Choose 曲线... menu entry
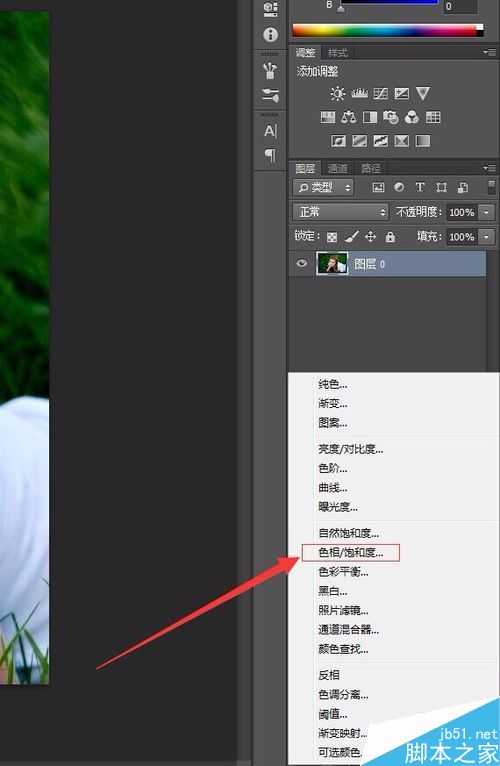Image resolution: width=500 pixels, height=766 pixels. pyautogui.click(x=333, y=488)
